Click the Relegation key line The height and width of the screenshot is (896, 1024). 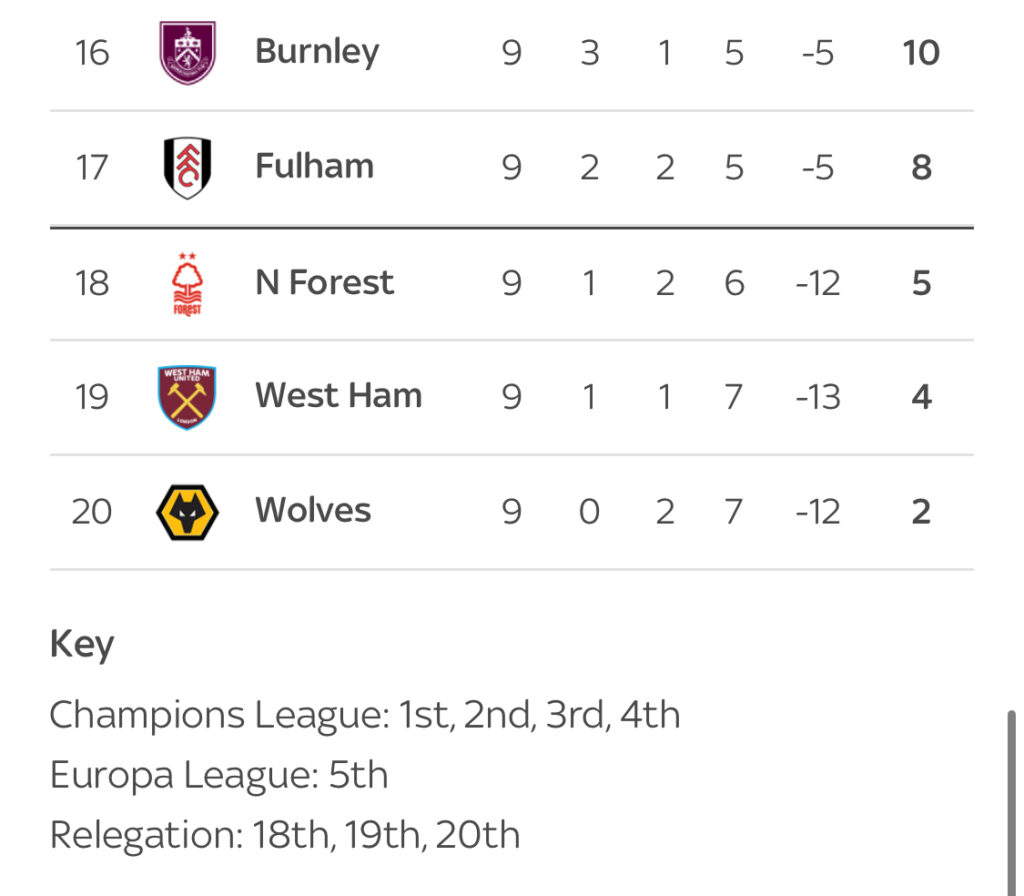[x=284, y=835]
